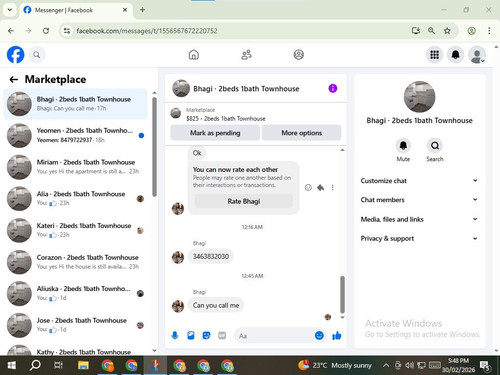The image size is (500, 375).
Task: Click the Search conversation icon
Action: [435, 146]
